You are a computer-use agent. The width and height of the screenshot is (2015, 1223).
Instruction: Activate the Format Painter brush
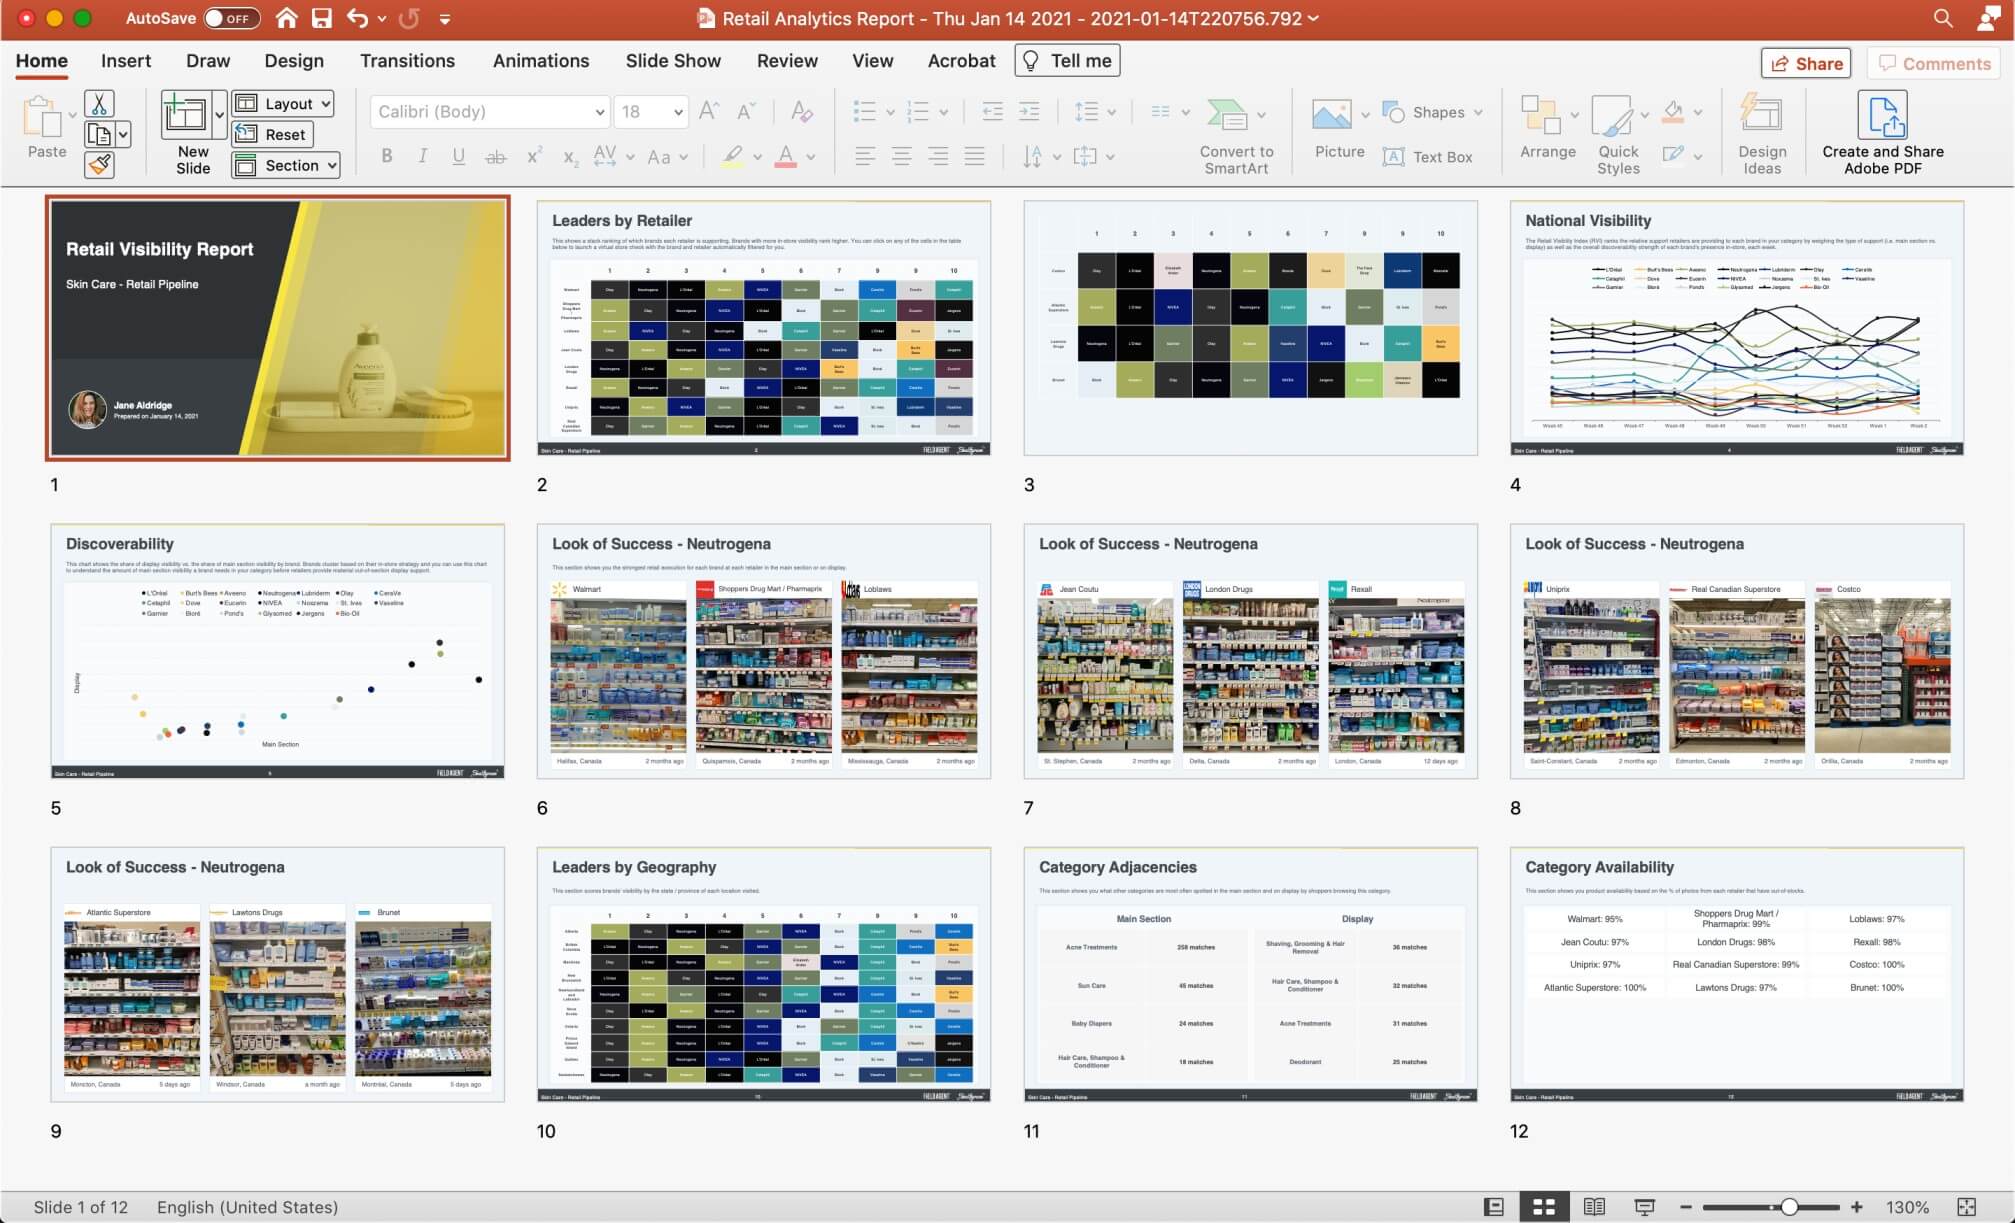tap(99, 165)
